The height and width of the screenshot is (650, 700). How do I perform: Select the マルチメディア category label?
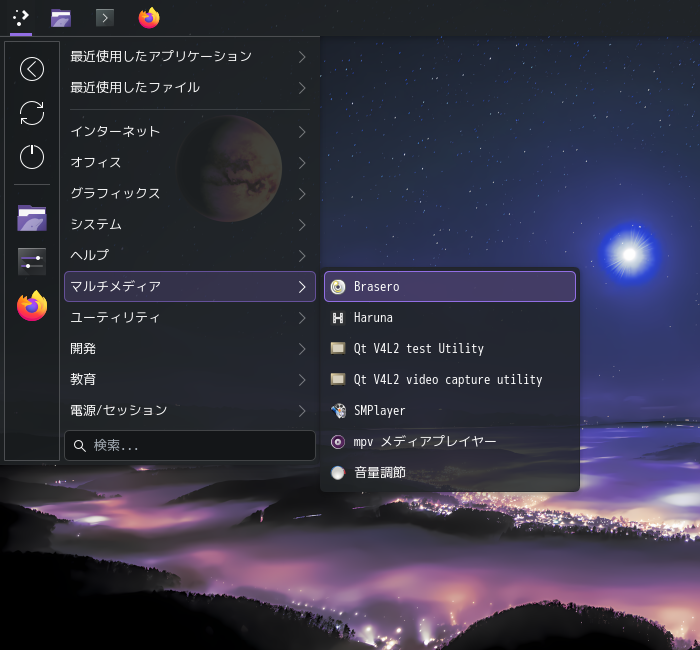[116, 287]
